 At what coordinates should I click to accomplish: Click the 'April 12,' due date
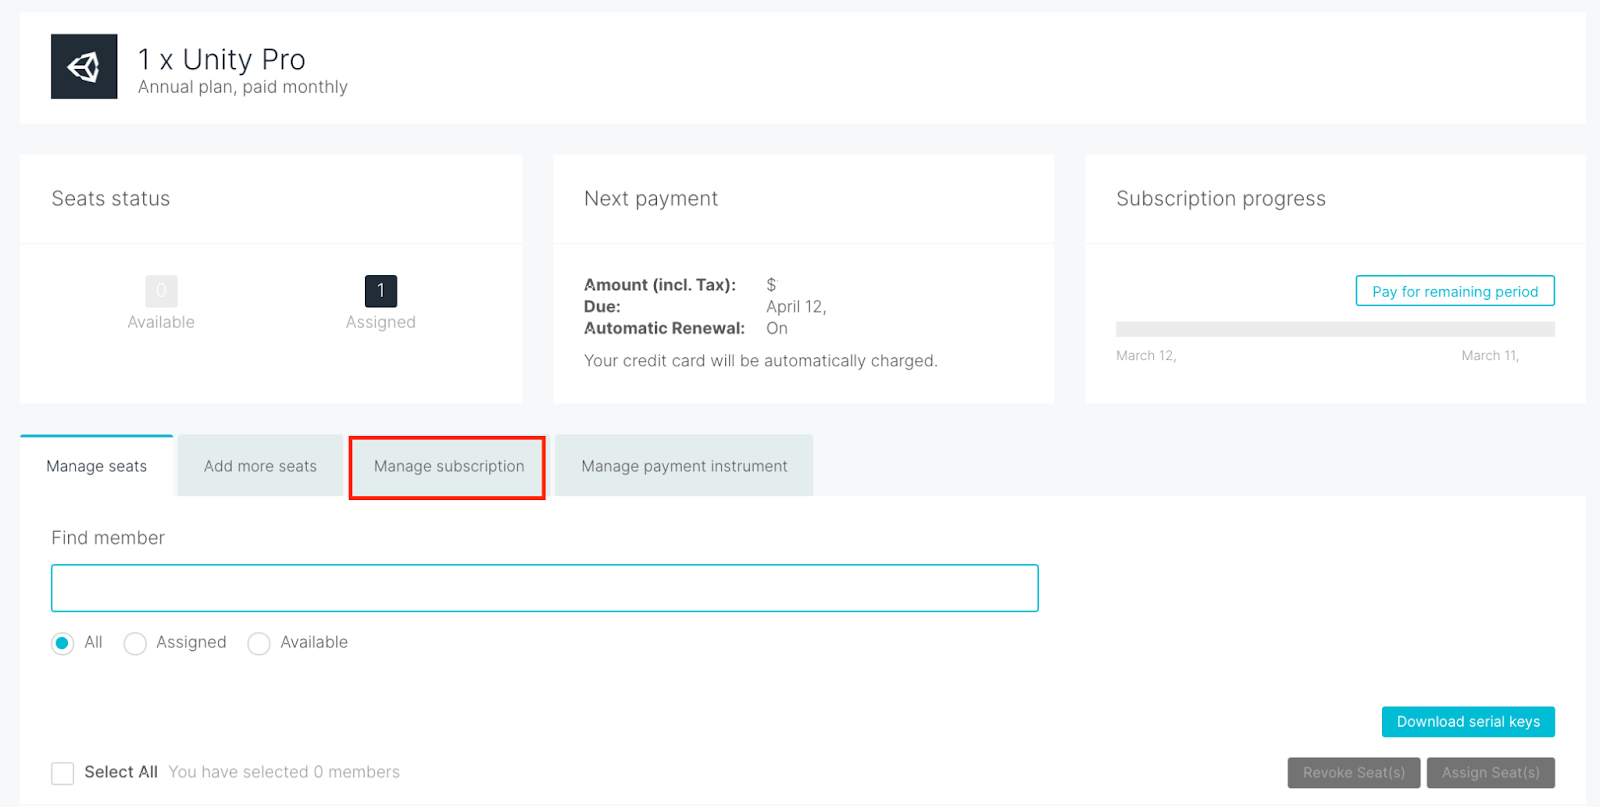pos(796,307)
